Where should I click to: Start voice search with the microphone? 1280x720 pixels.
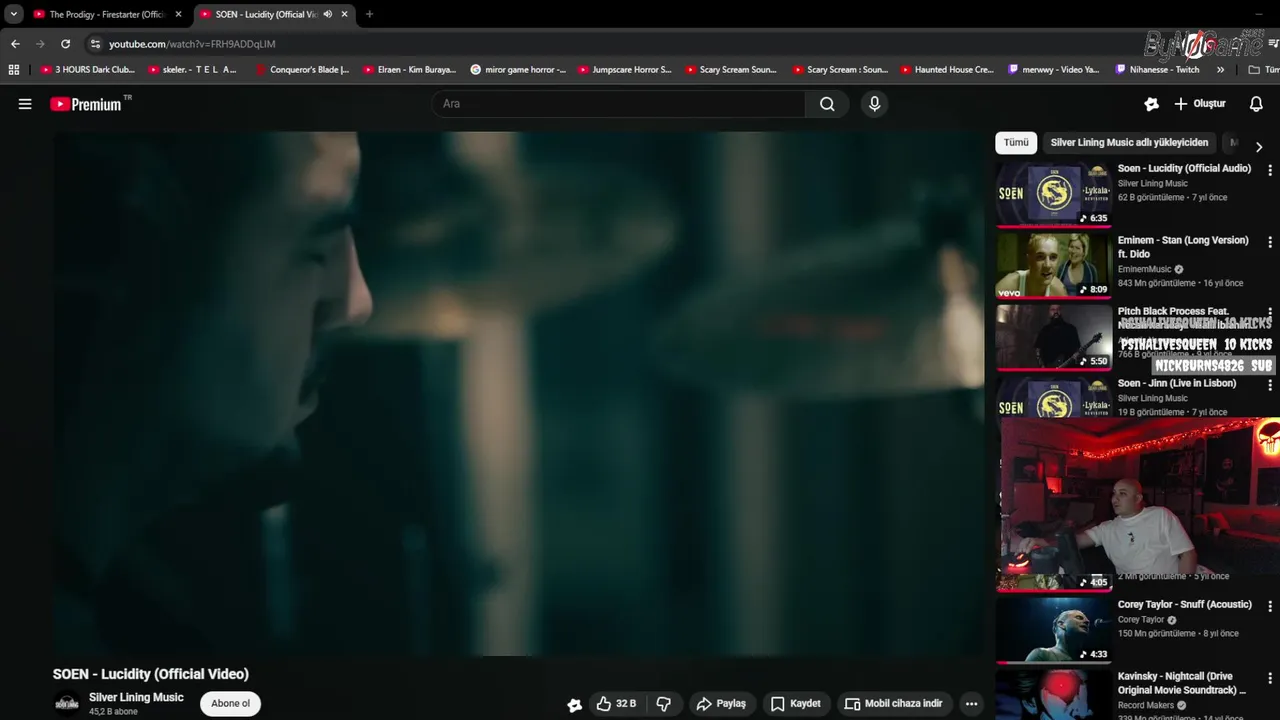tap(875, 104)
